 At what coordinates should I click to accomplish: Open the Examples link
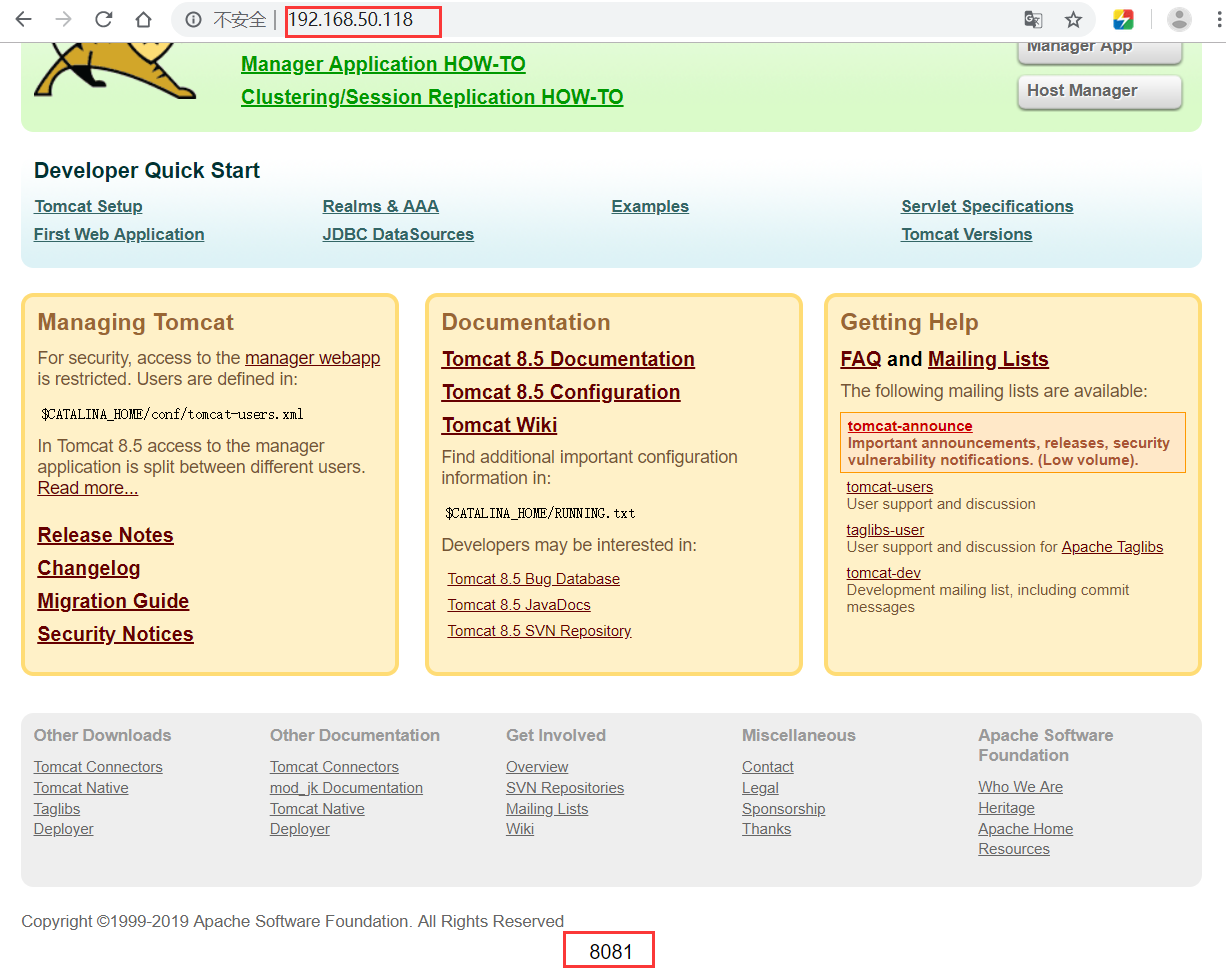point(650,206)
